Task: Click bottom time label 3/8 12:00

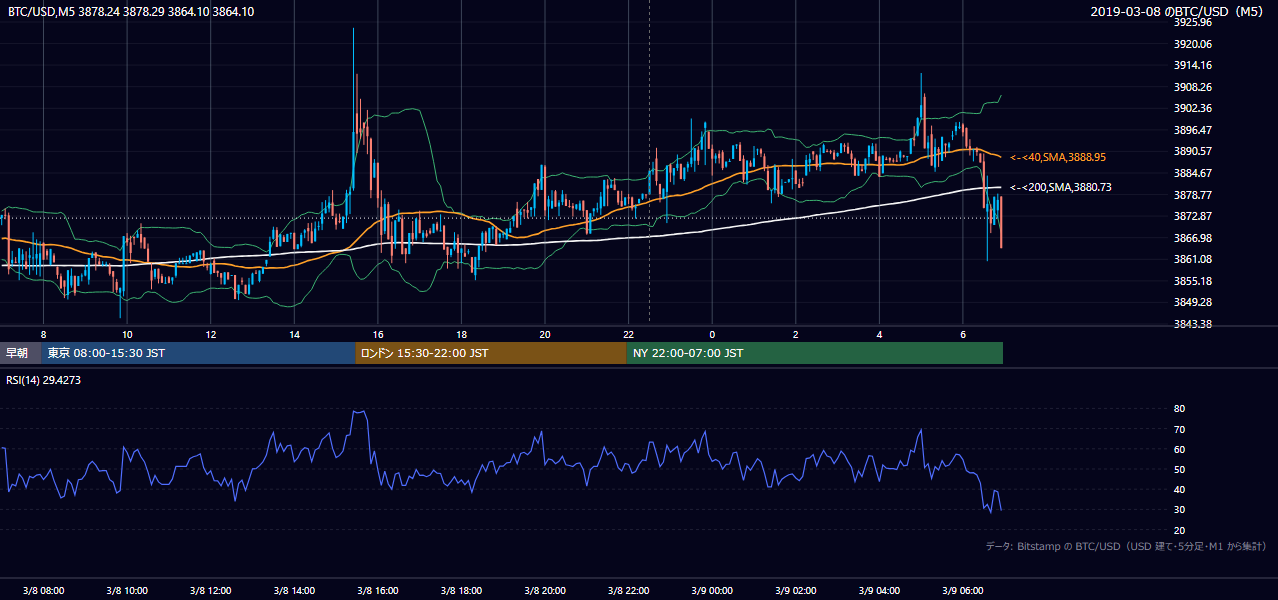Action: [210, 590]
